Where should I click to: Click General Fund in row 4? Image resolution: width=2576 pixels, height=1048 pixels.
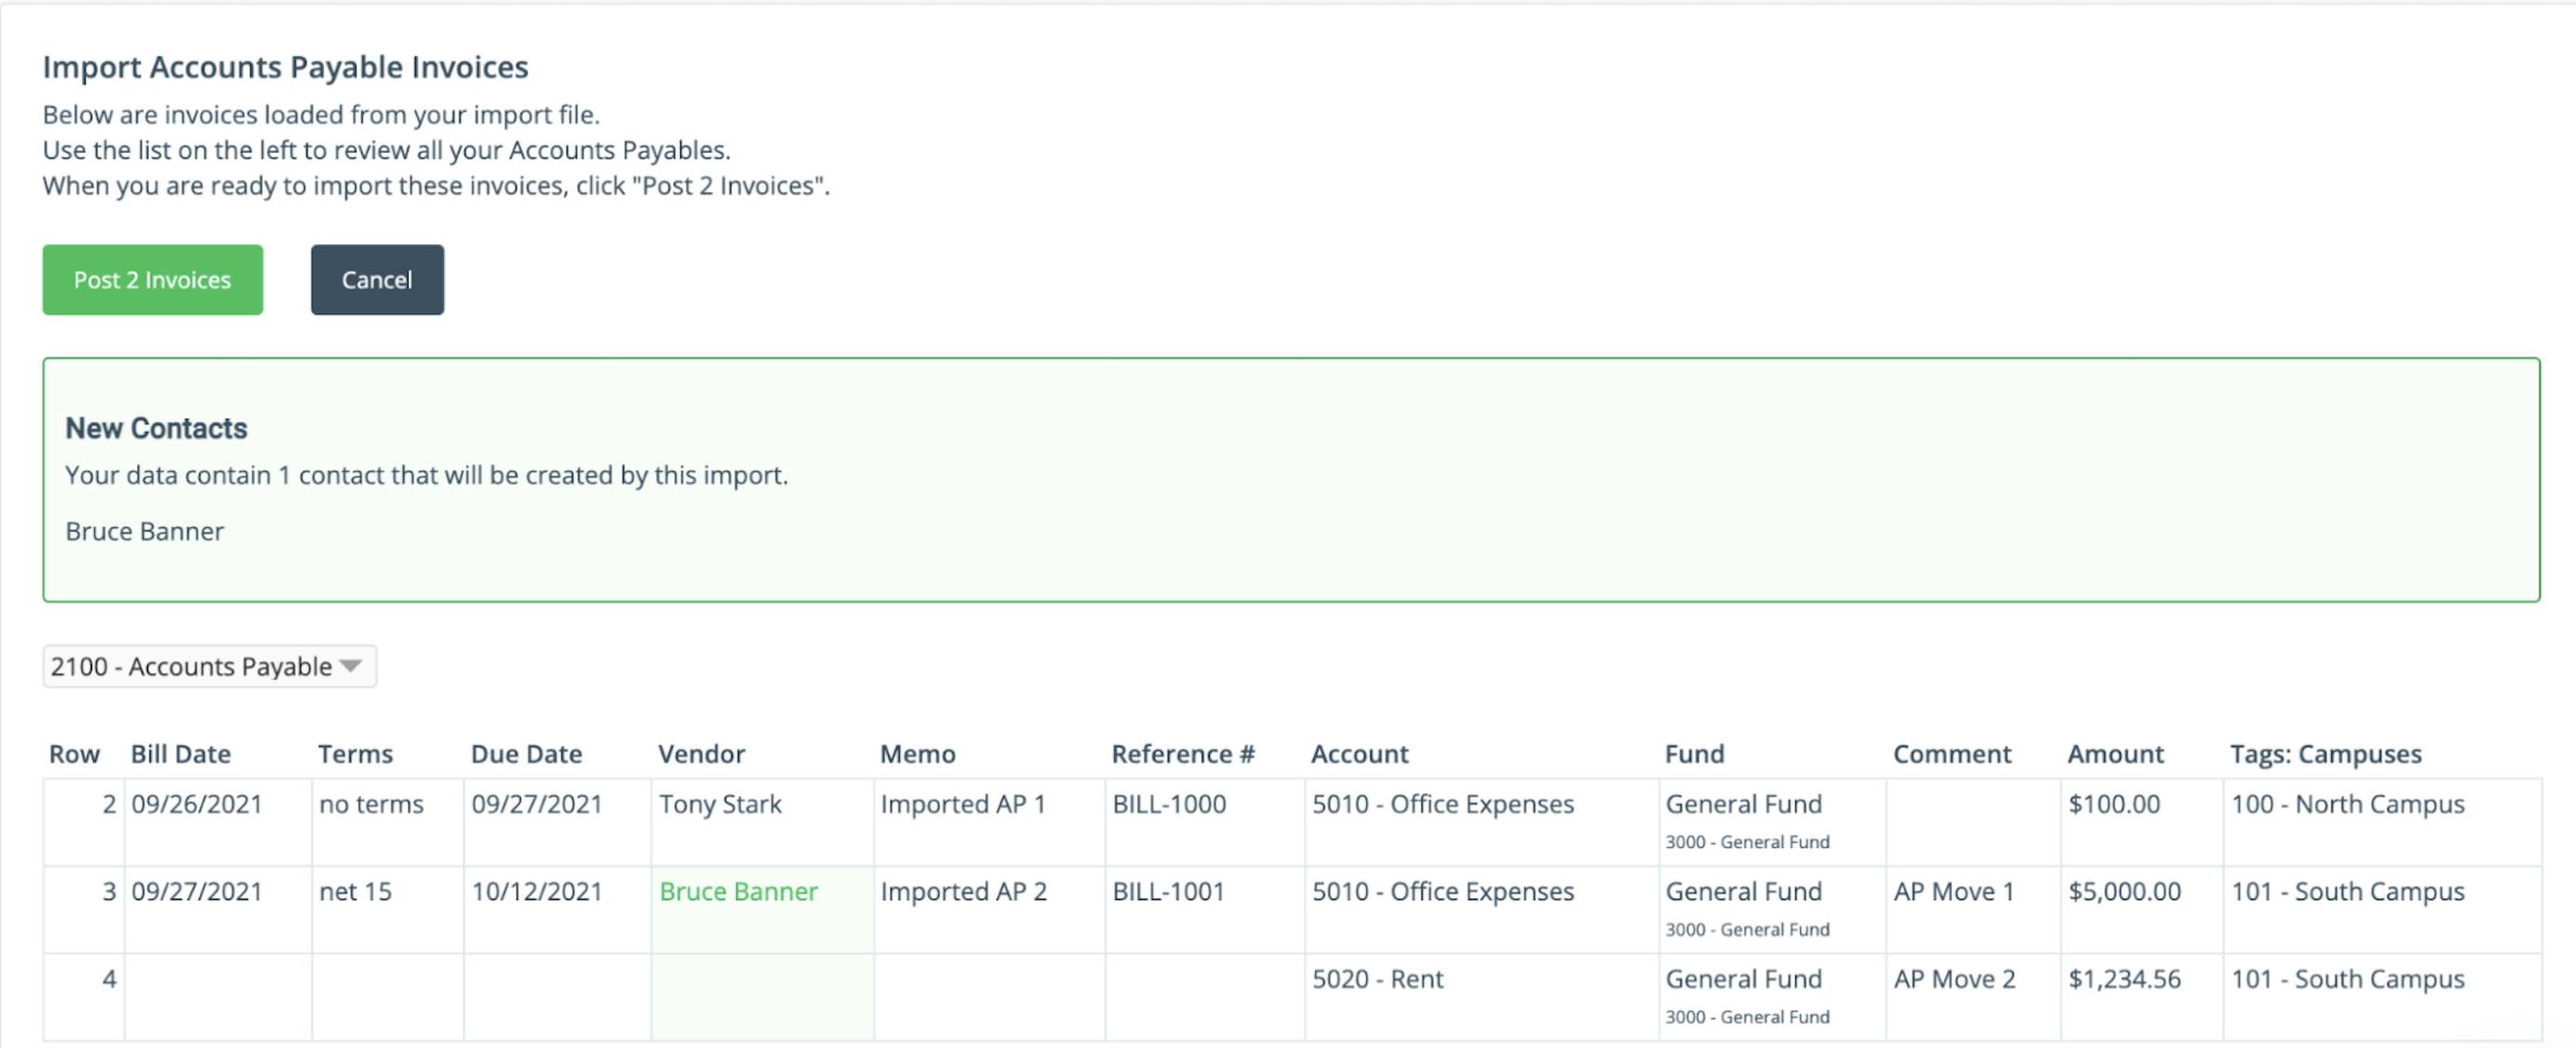1743,979
